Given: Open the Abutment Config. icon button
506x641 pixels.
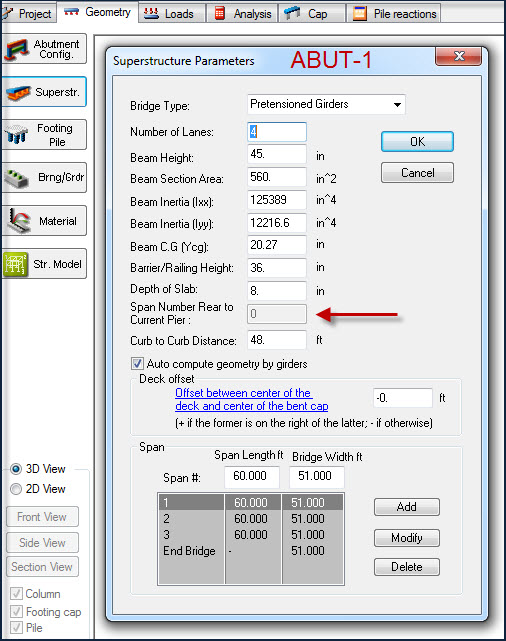Looking at the screenshot, I should (44, 49).
